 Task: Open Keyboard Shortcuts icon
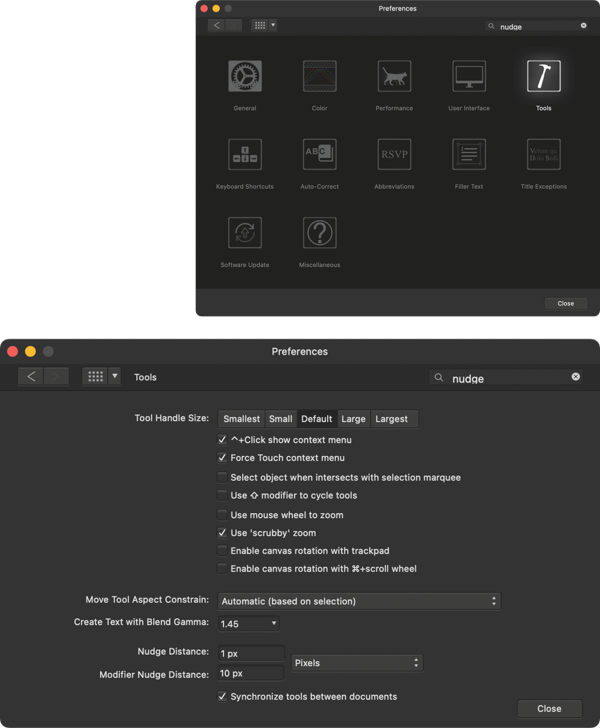coord(245,154)
